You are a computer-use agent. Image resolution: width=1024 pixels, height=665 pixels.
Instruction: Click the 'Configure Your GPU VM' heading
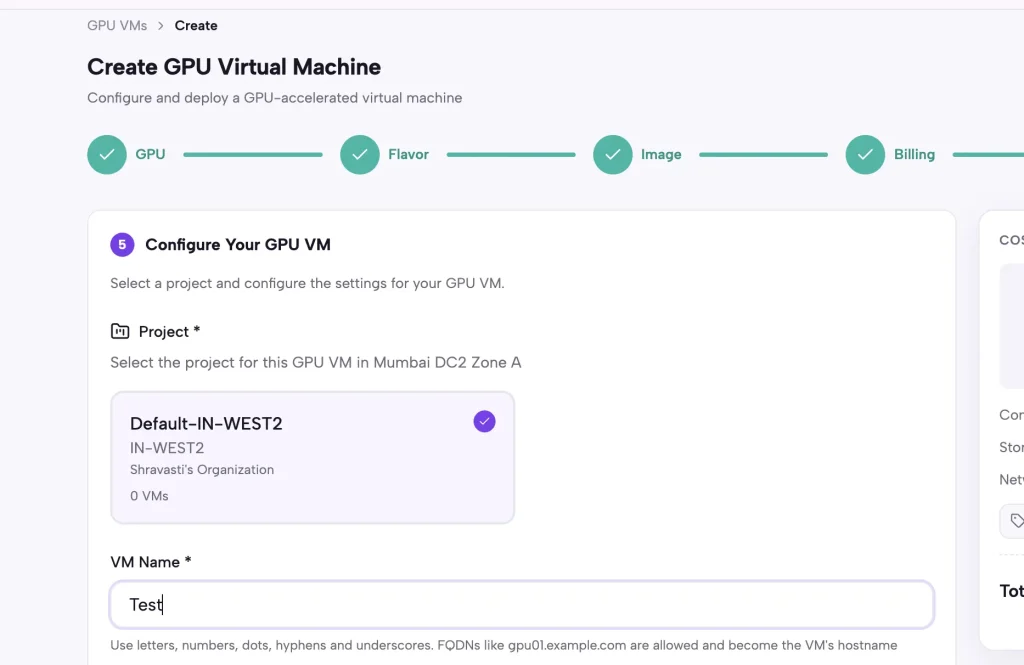point(238,245)
